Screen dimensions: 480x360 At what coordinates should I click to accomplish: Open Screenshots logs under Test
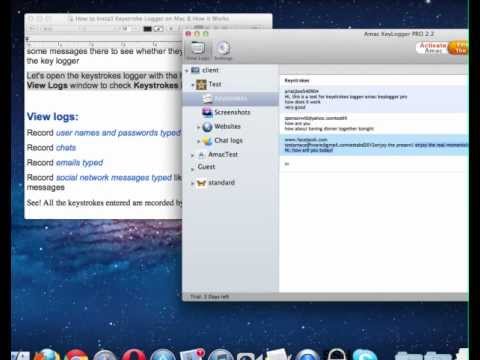click(232, 112)
